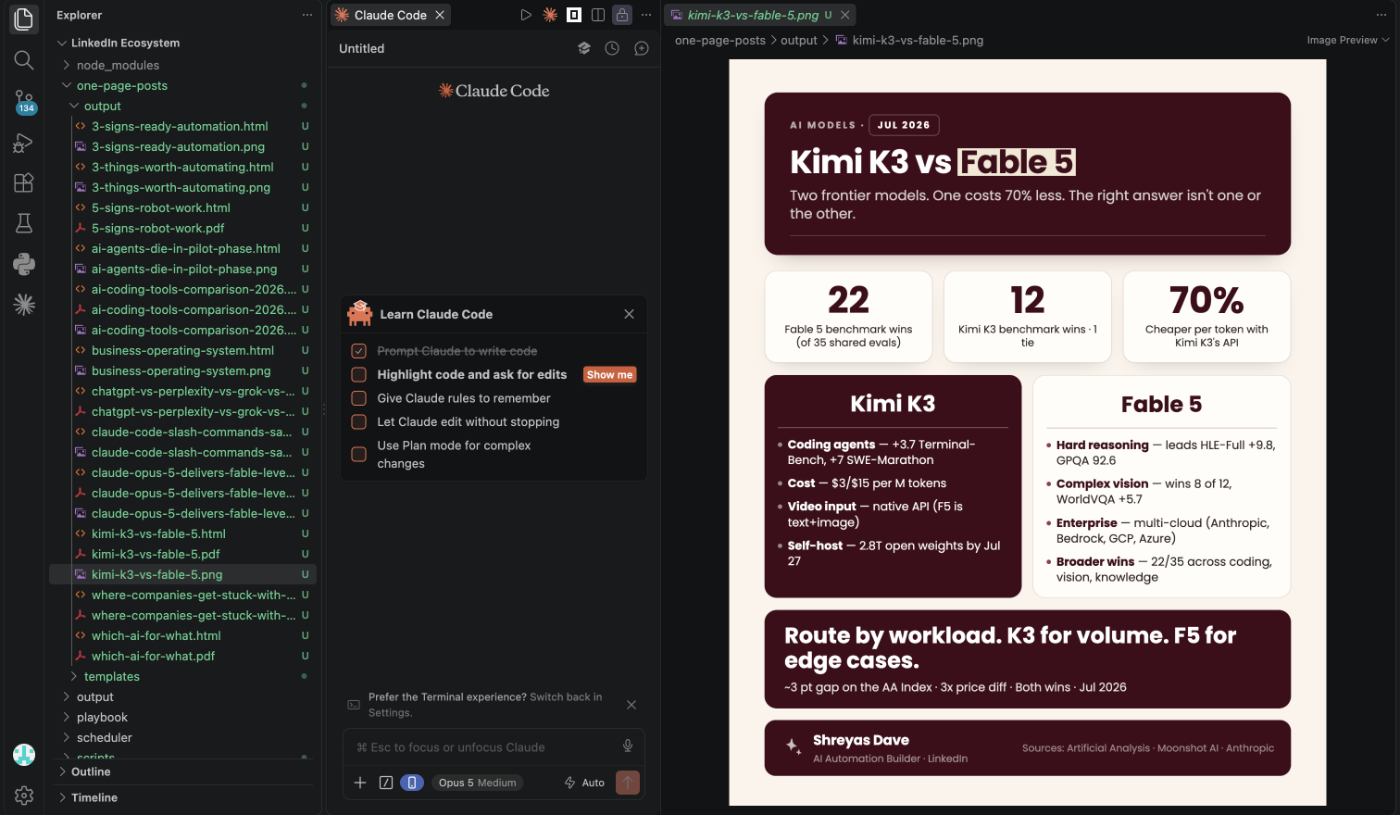Check Give Claude rules to remember checkbox
This screenshot has width=1400, height=815.
point(359,398)
